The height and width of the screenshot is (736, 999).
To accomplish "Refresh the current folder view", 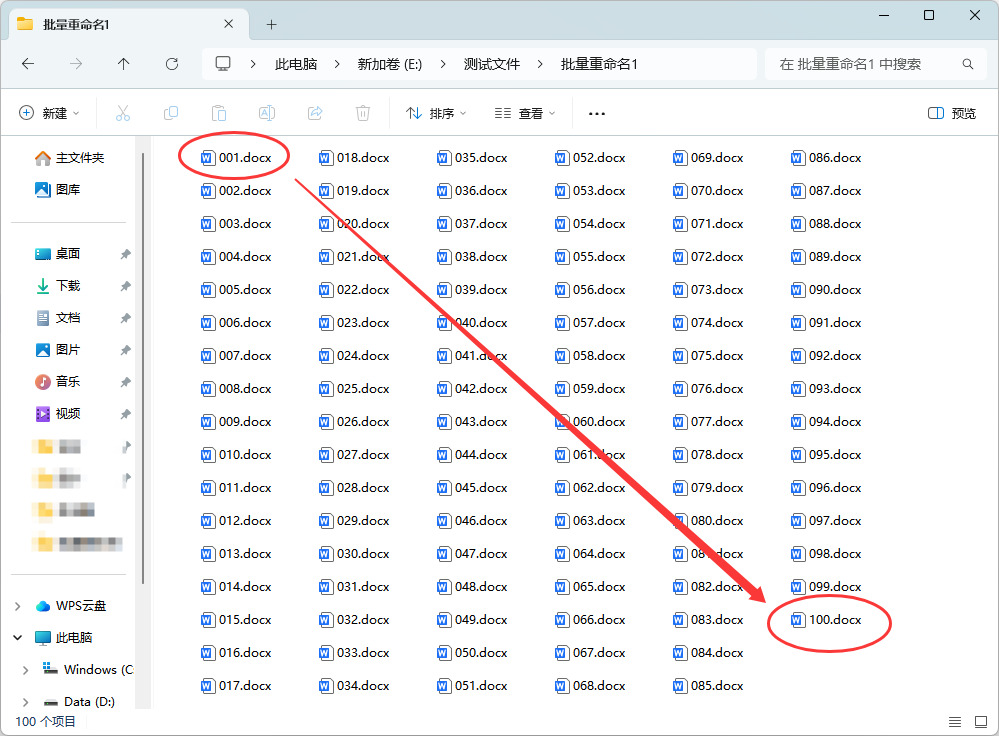I will point(171,64).
